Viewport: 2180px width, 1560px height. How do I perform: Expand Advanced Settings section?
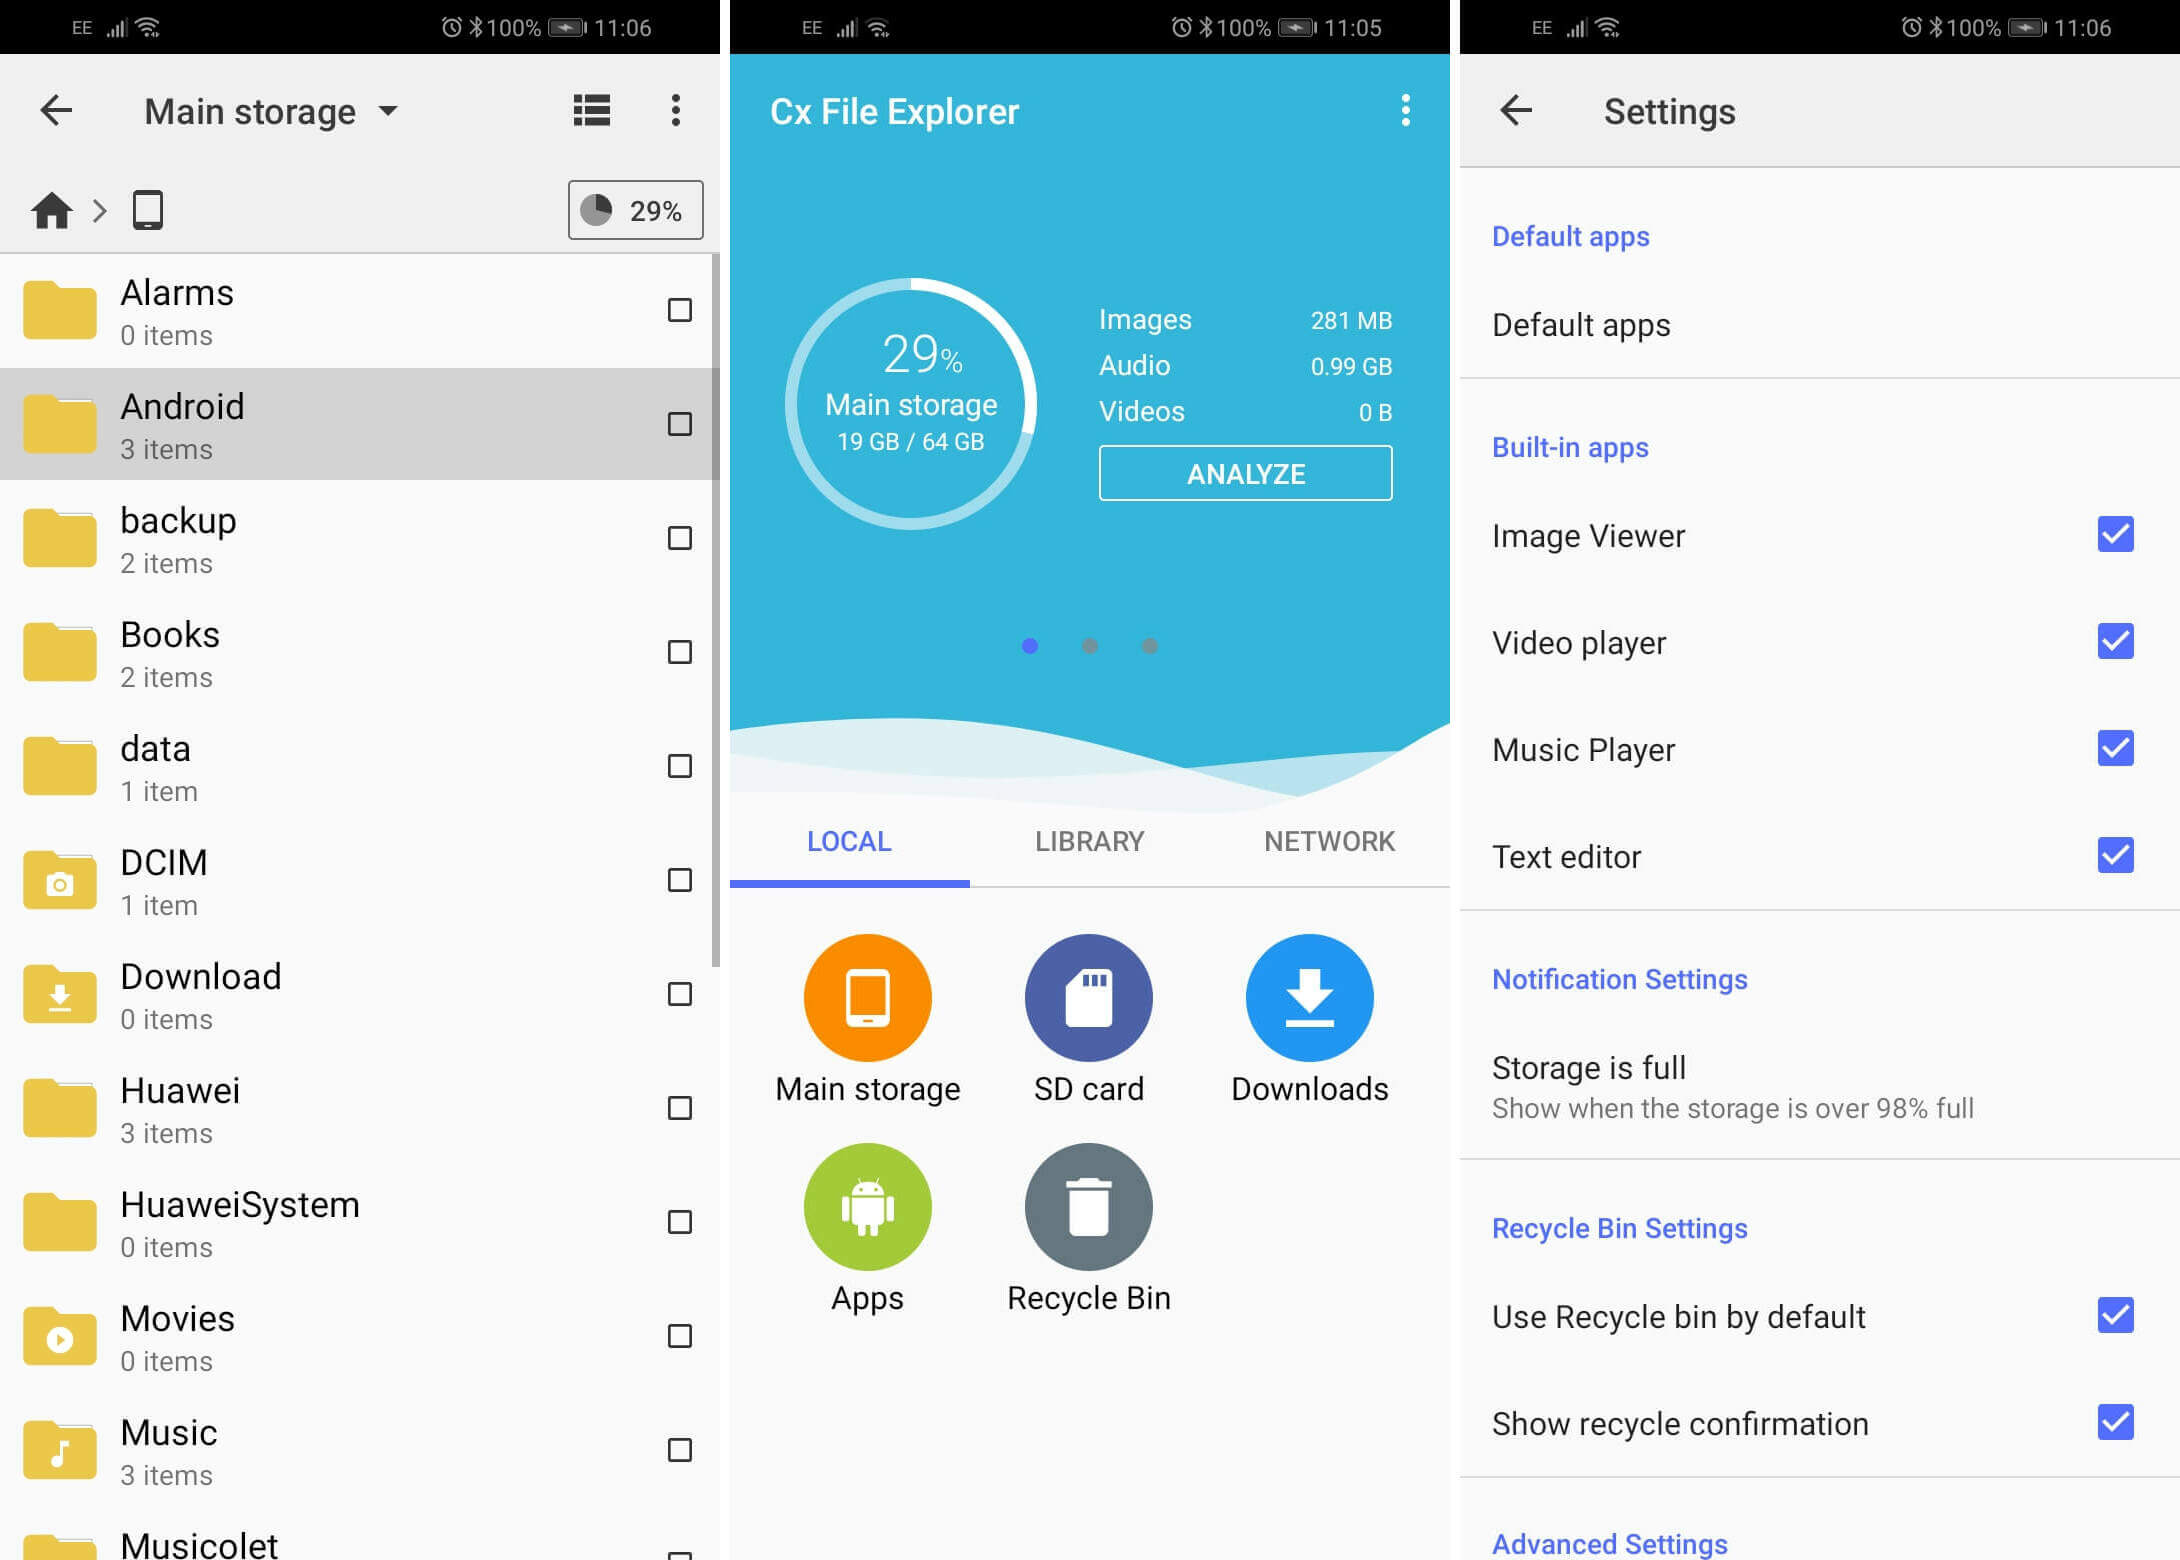tap(1616, 1541)
